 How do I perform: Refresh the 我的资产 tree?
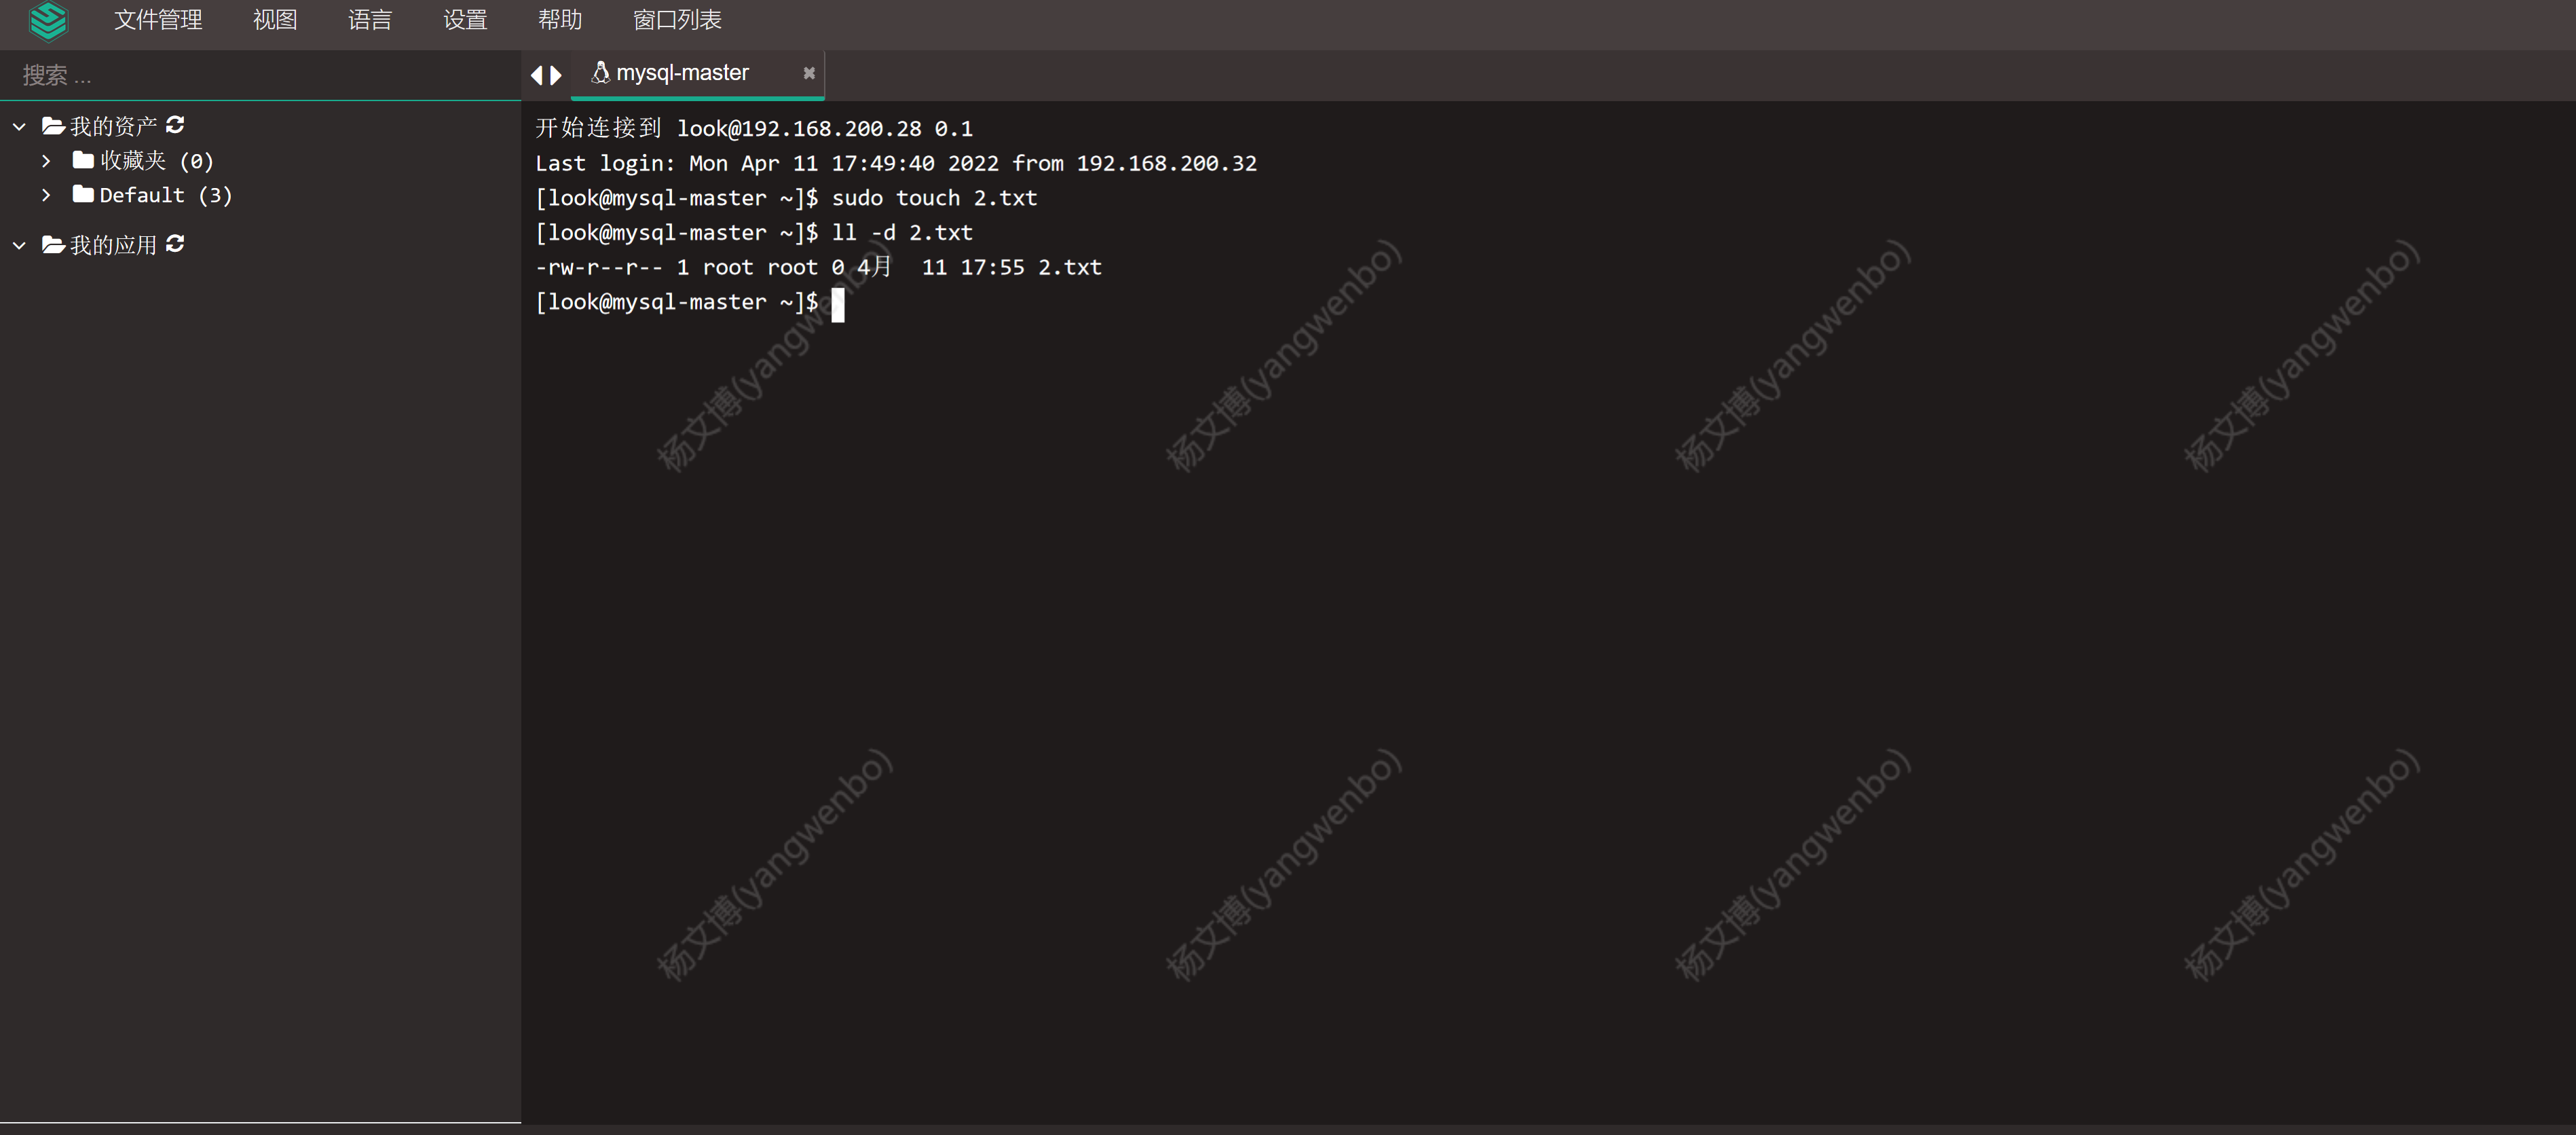click(175, 125)
